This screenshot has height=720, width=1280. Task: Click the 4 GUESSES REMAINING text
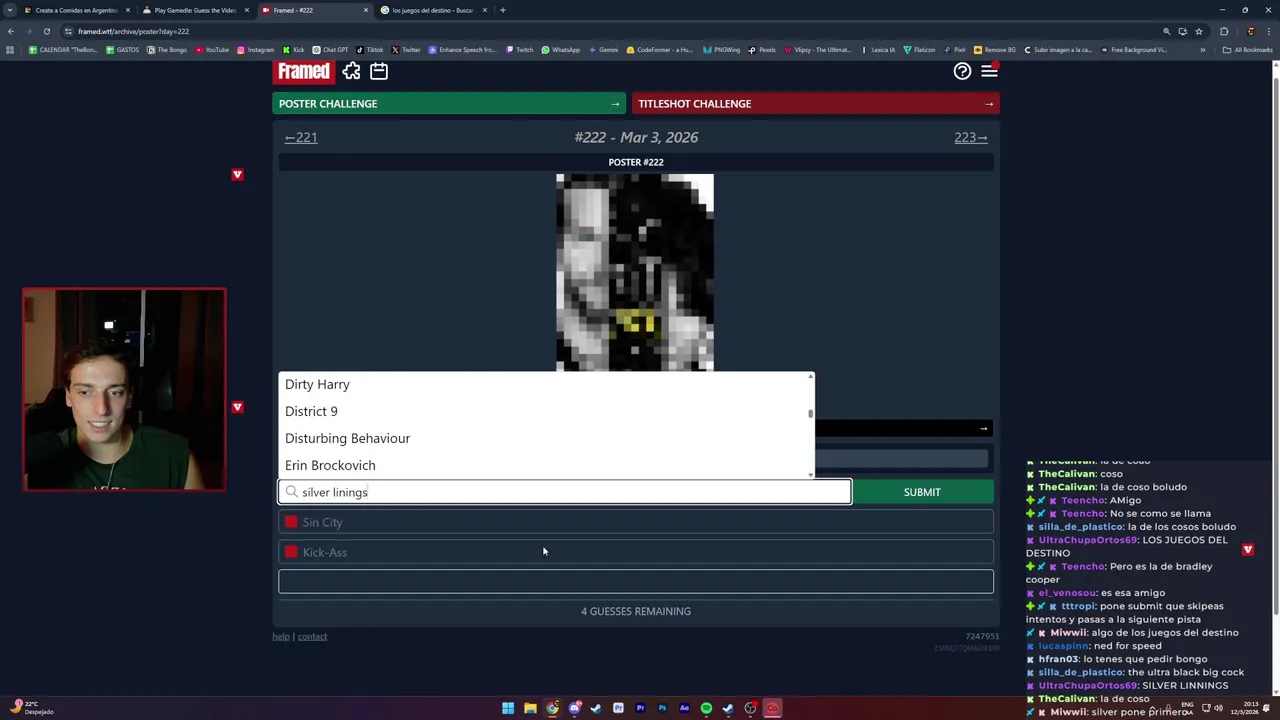pos(636,611)
